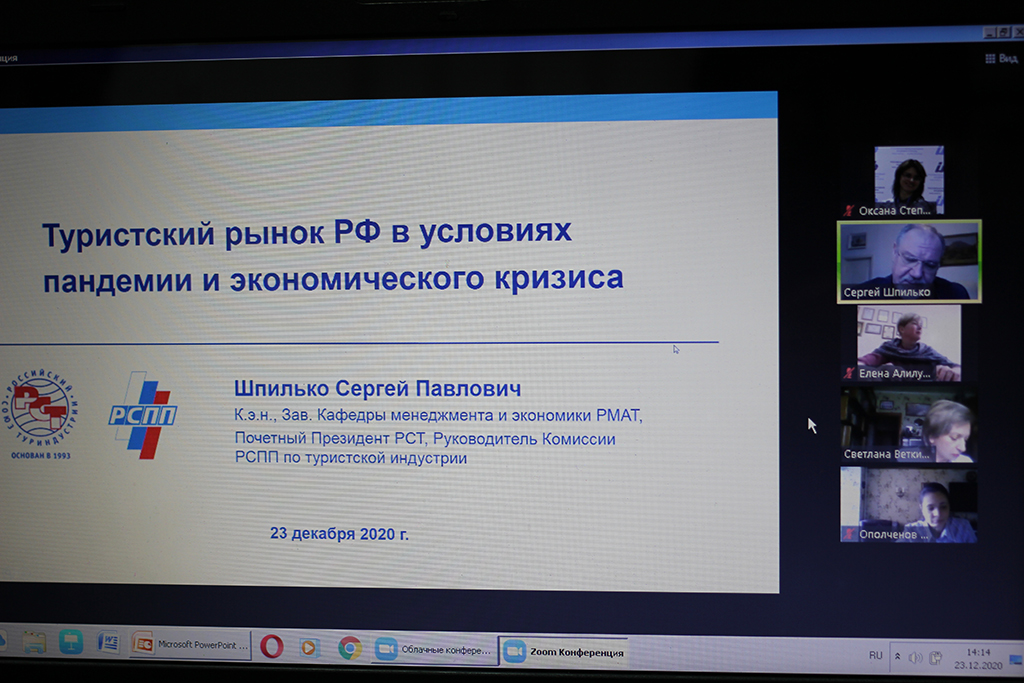Click Сергей Шпилько's highlighted speaker video
This screenshot has height=683, width=1024.
point(909,260)
